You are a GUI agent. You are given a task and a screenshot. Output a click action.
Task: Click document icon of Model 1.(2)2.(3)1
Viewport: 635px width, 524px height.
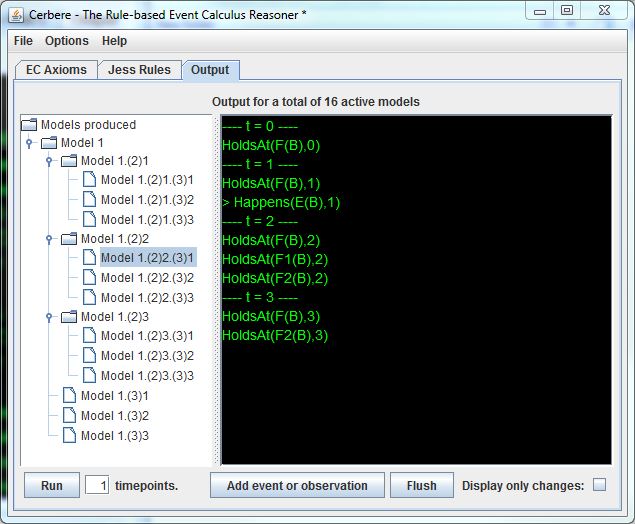[x=89, y=257]
